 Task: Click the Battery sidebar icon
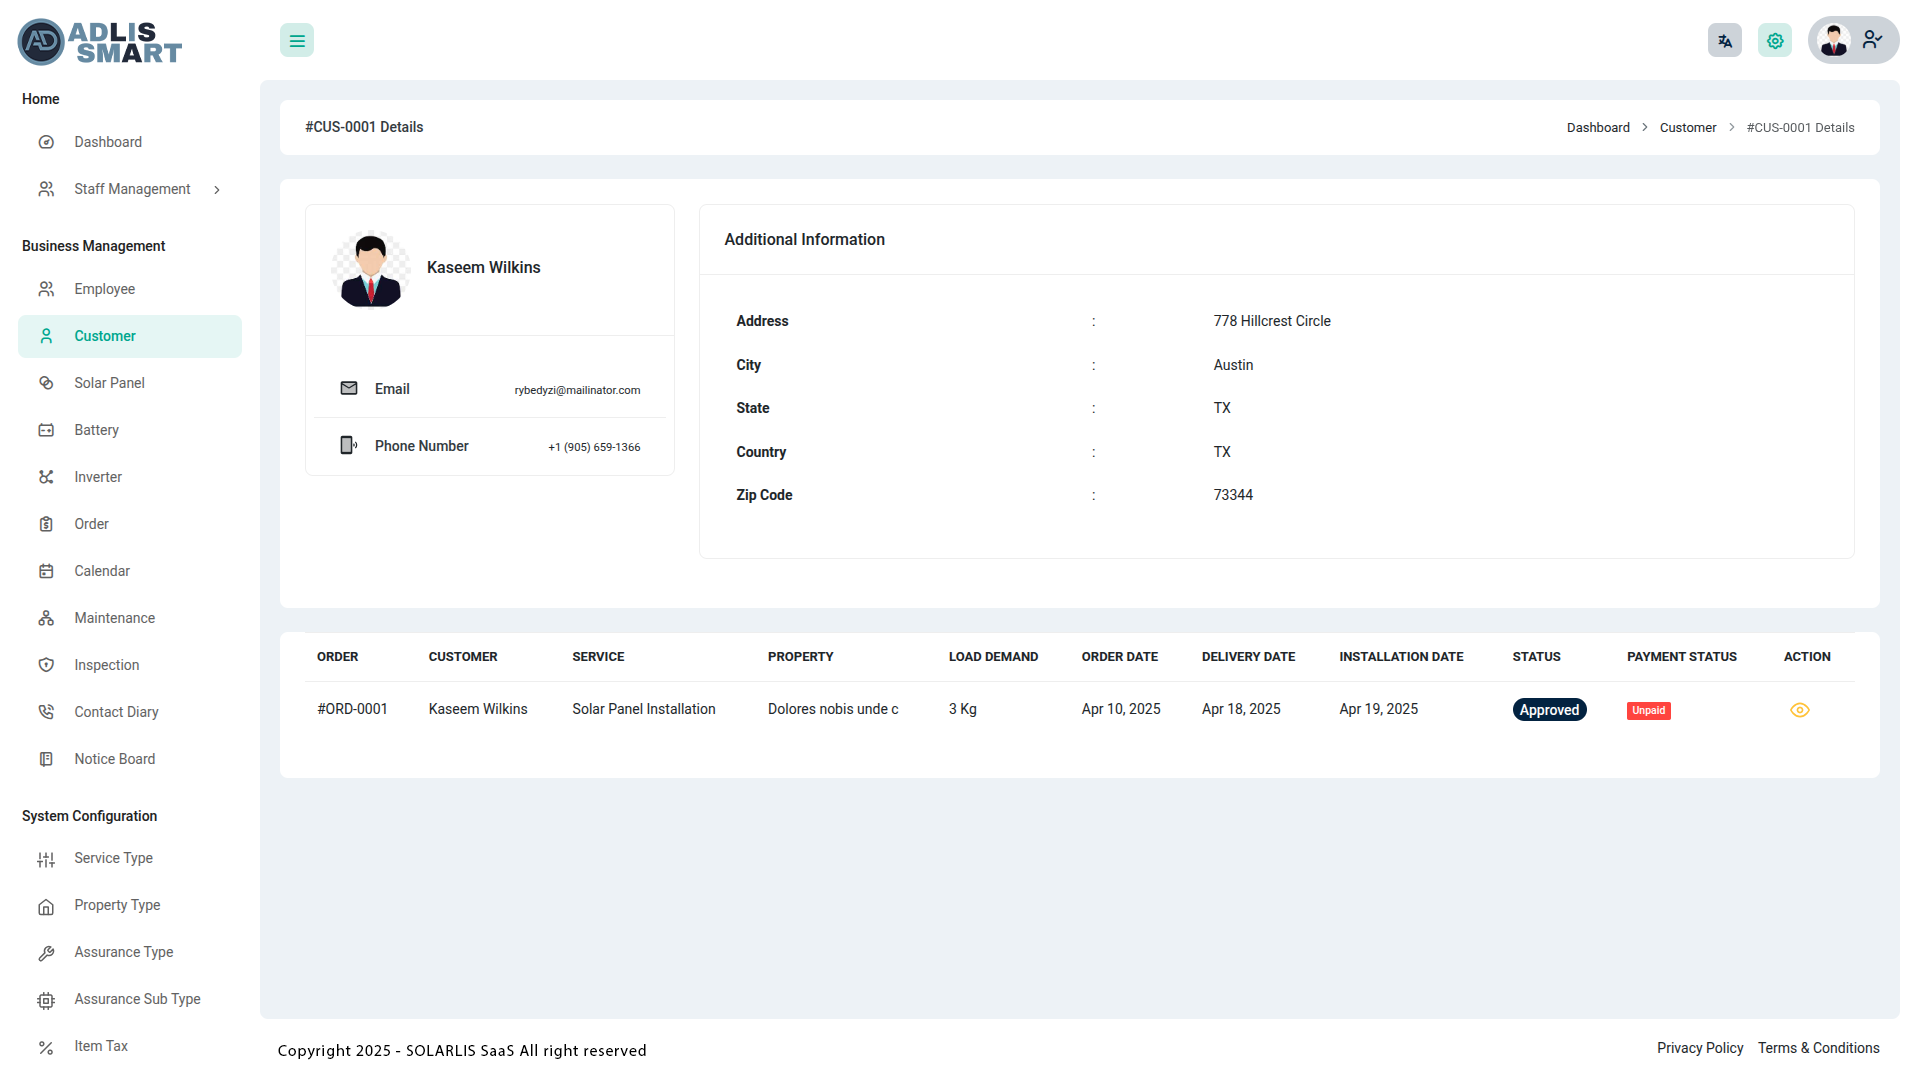46,430
